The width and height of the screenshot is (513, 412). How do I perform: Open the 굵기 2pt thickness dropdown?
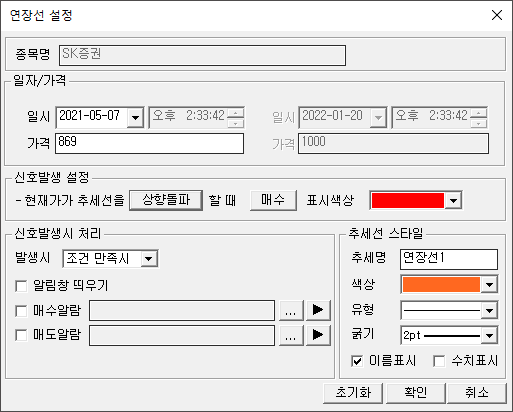[489, 335]
